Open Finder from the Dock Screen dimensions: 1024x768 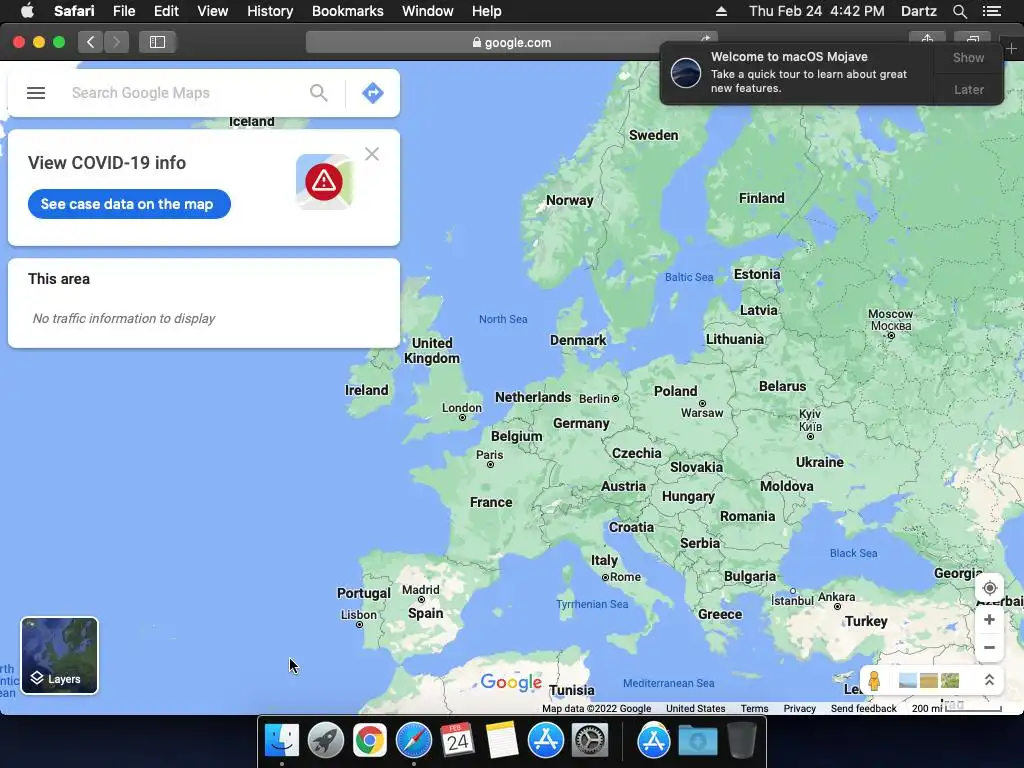pos(281,741)
